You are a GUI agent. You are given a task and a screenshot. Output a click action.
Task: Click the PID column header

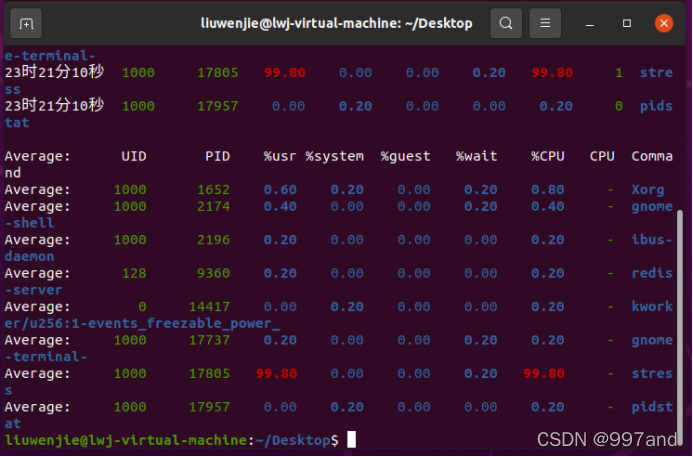(x=217, y=156)
